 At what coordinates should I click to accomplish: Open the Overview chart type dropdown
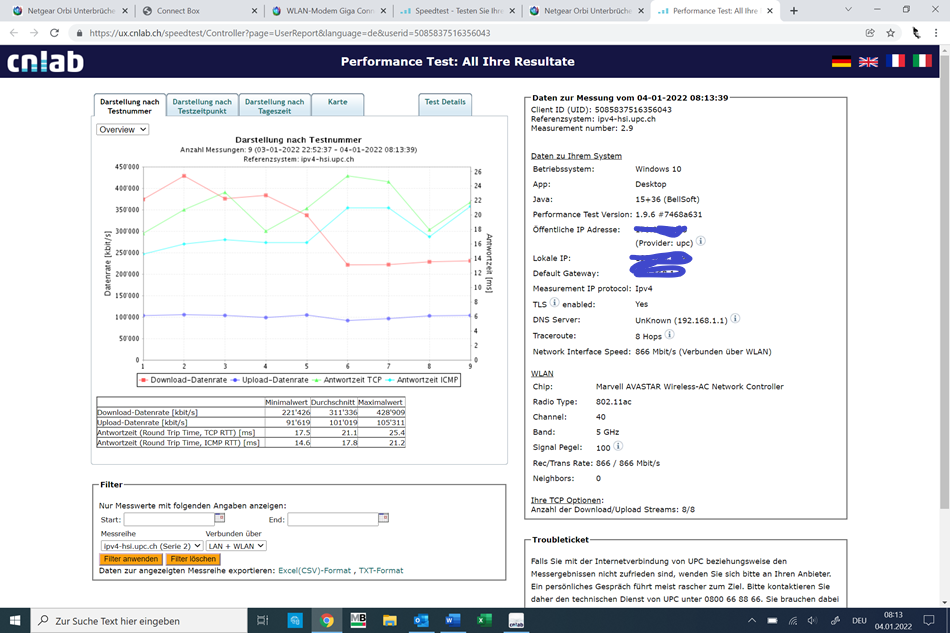(122, 129)
